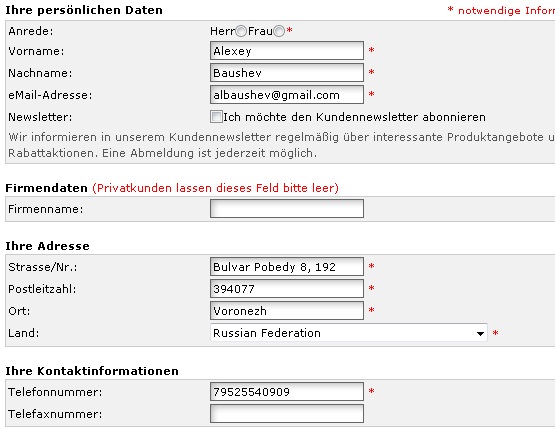
Task: Open the Land country dropdown
Action: (x=349, y=333)
